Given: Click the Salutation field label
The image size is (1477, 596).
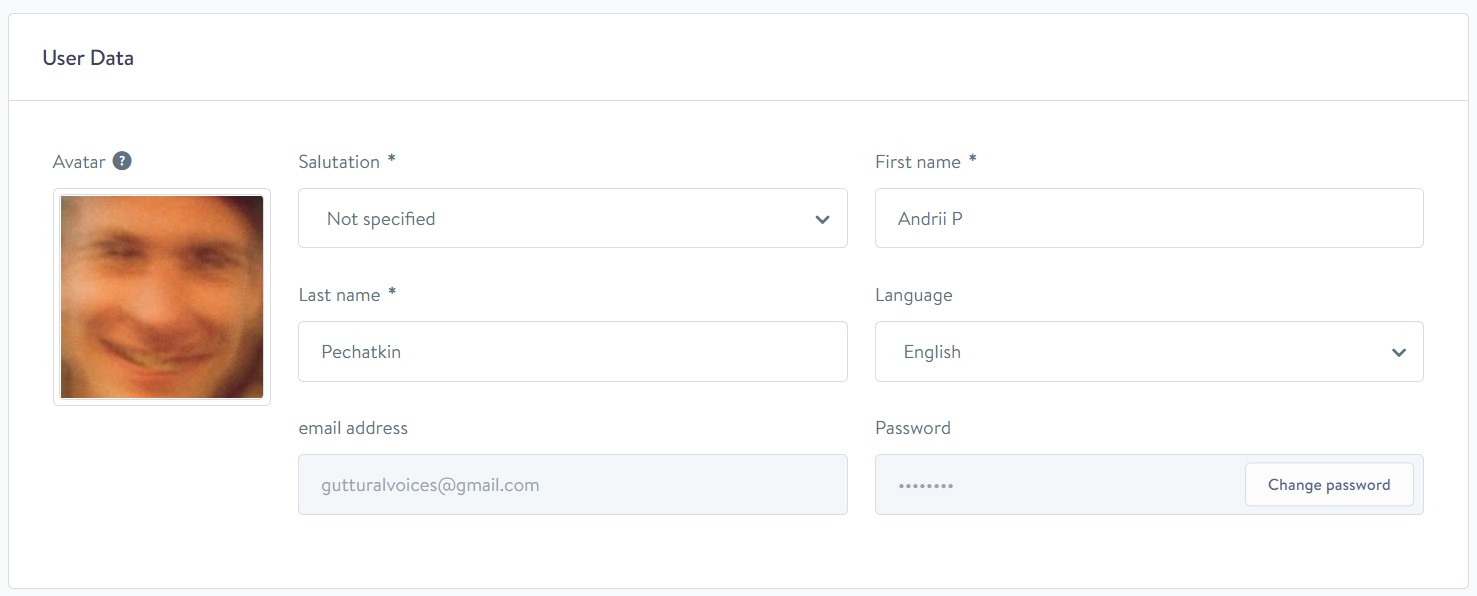Looking at the screenshot, I should [339, 162].
